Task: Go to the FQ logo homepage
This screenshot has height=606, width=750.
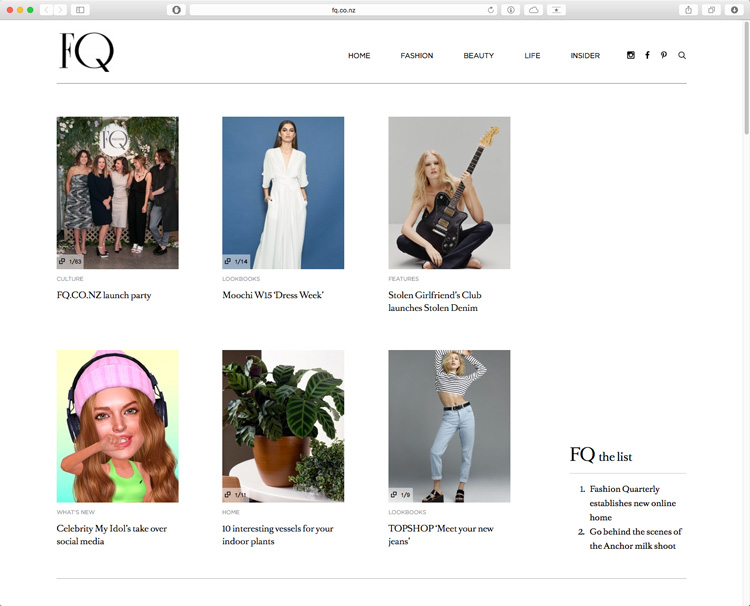Action: pyautogui.click(x=87, y=52)
